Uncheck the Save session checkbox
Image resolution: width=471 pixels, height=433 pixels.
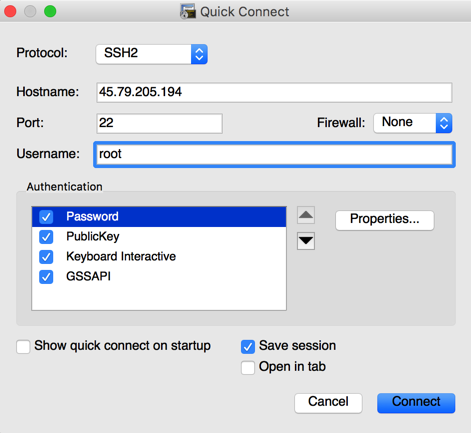pos(248,347)
